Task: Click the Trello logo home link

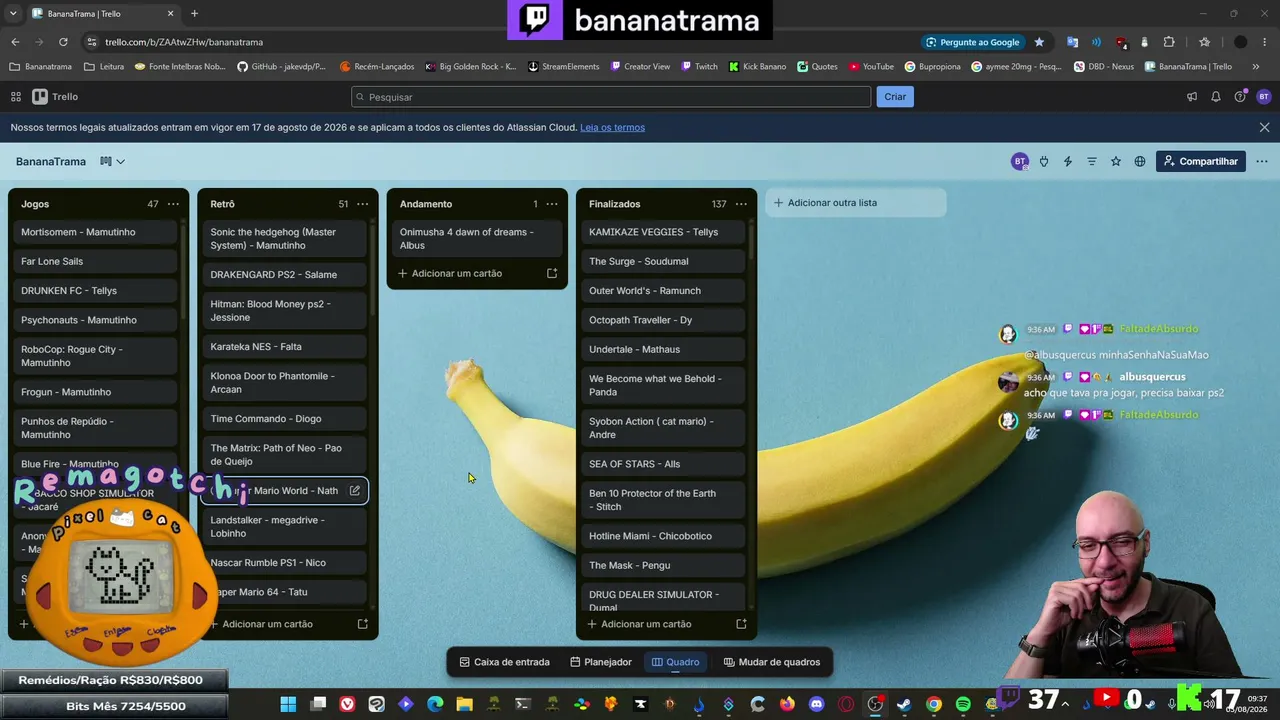Action: click(55, 97)
